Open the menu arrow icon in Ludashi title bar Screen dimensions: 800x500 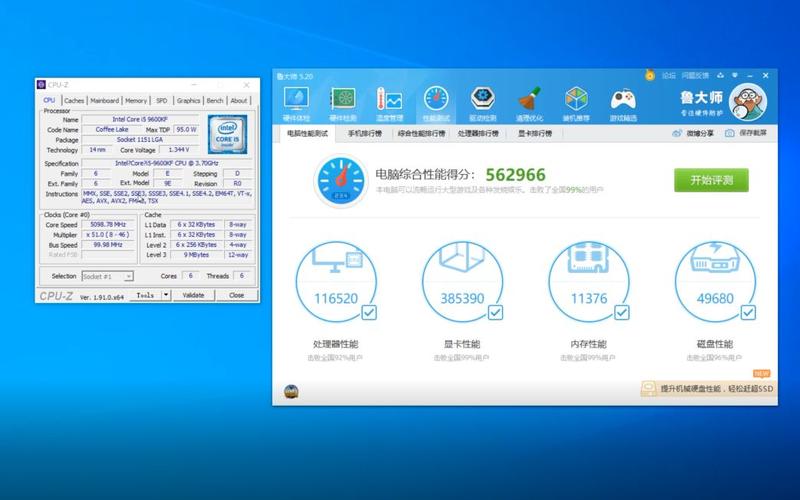pyautogui.click(x=735, y=76)
